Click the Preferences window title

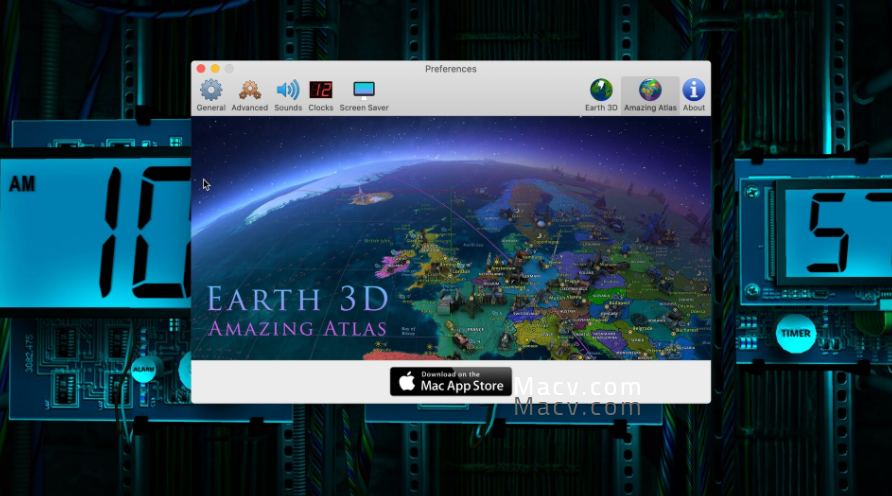(x=451, y=69)
